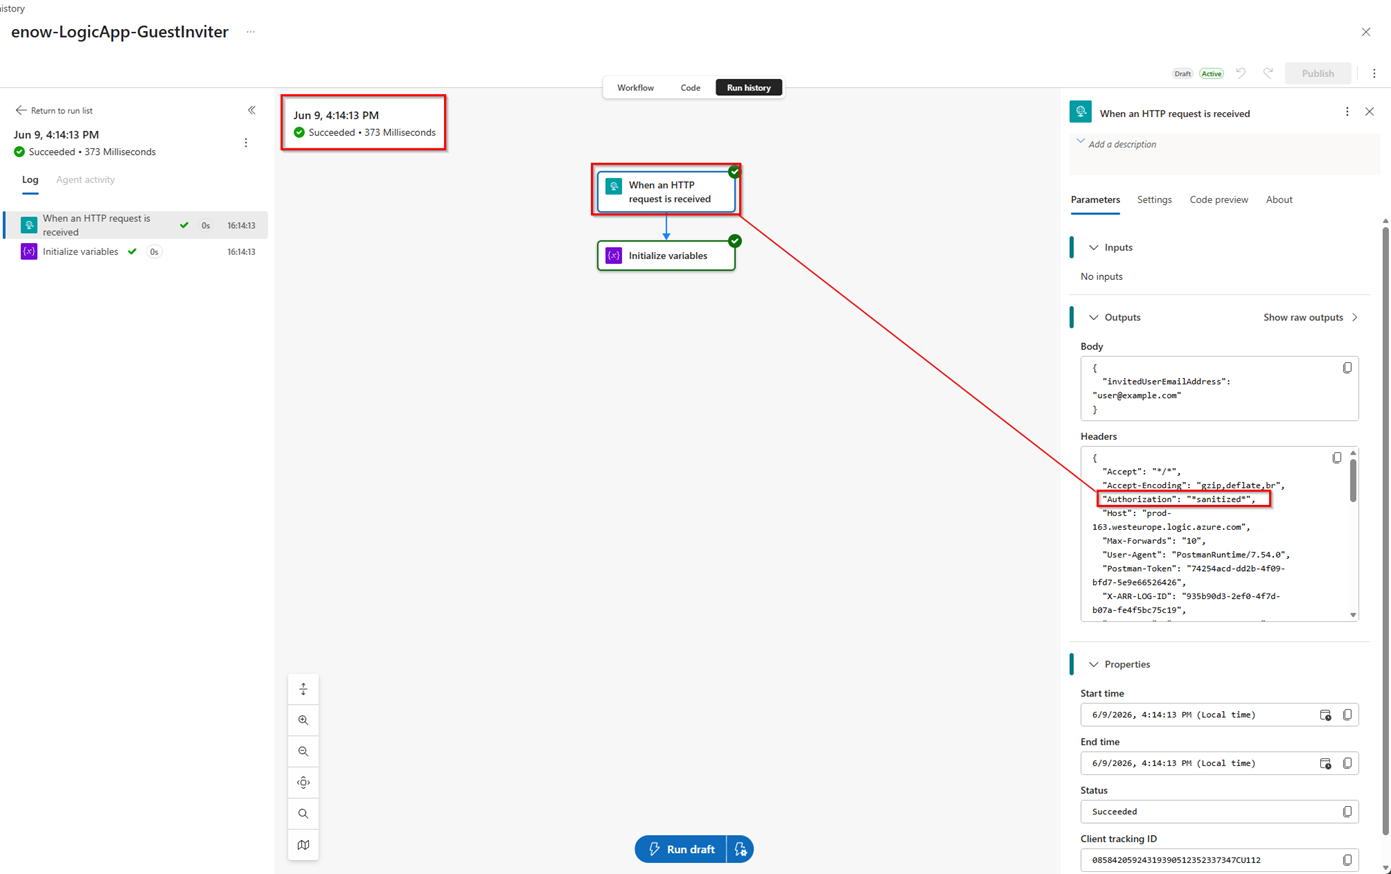Screen dimensions: 1391x874
Task: Switch to the Agent activity tab
Action: [85, 180]
